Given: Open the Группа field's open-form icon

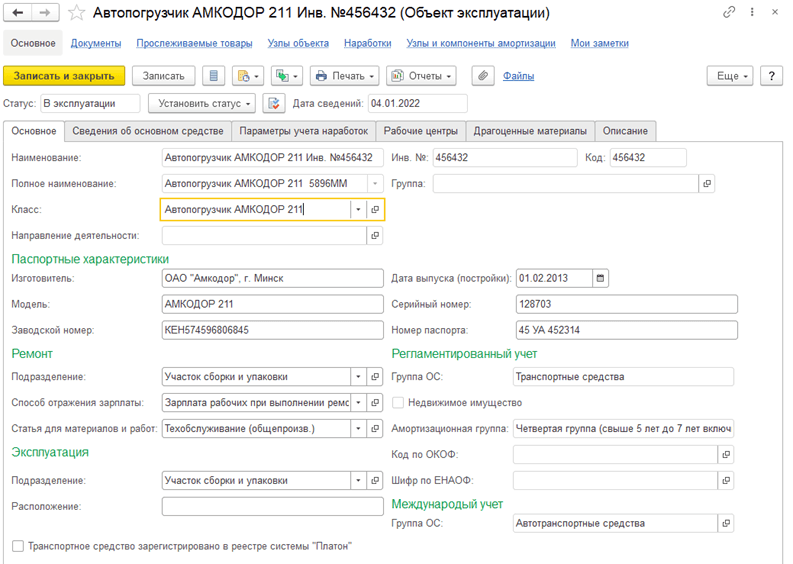Looking at the screenshot, I should tap(707, 184).
